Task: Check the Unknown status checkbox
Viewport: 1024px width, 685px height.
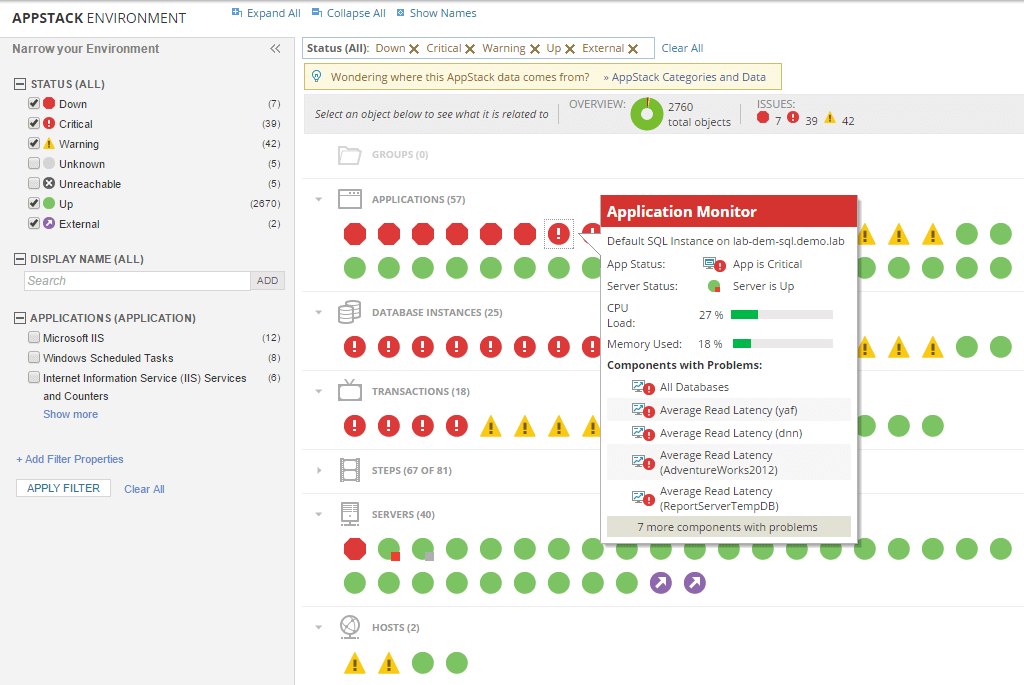Action: [x=34, y=163]
